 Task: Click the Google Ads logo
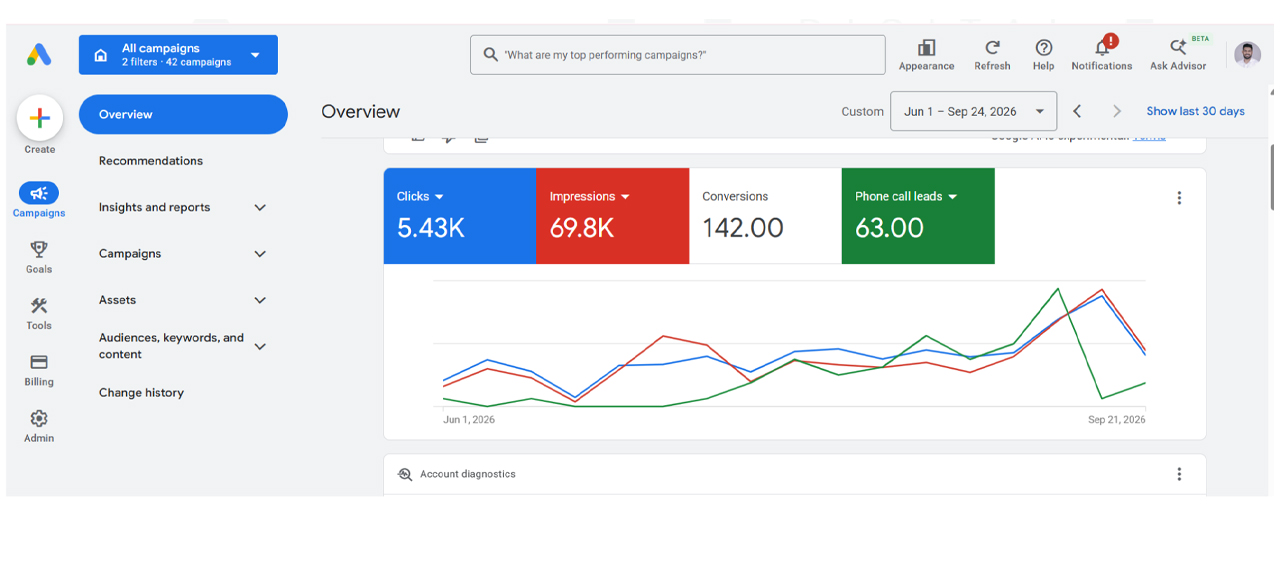pos(39,55)
